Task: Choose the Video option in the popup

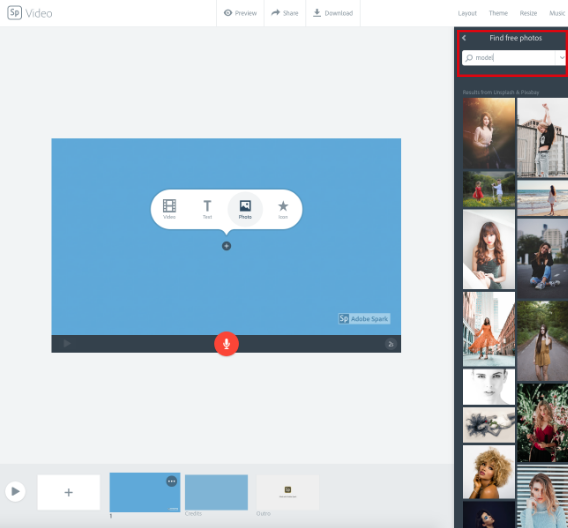Action: (x=169, y=209)
